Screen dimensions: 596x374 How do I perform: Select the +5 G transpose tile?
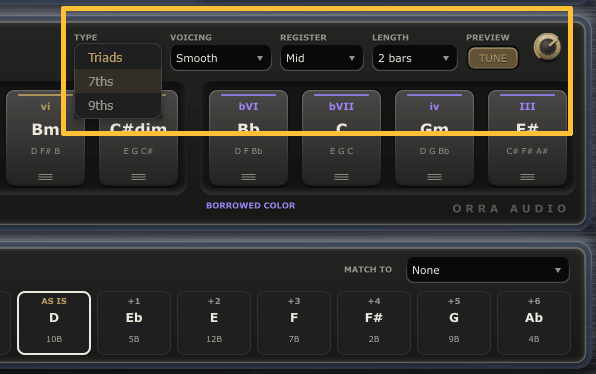(454, 323)
